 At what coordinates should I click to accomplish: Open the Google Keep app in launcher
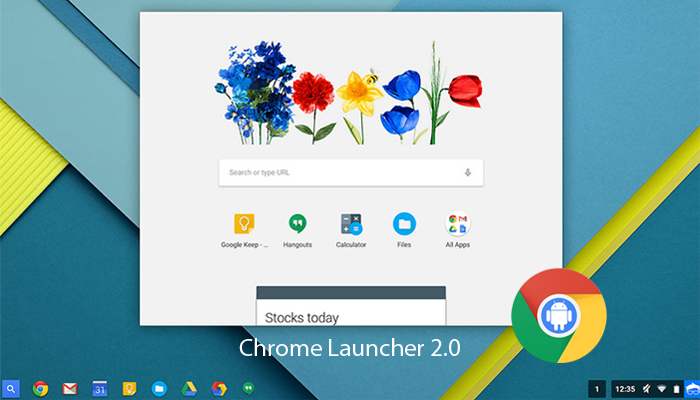click(x=242, y=224)
